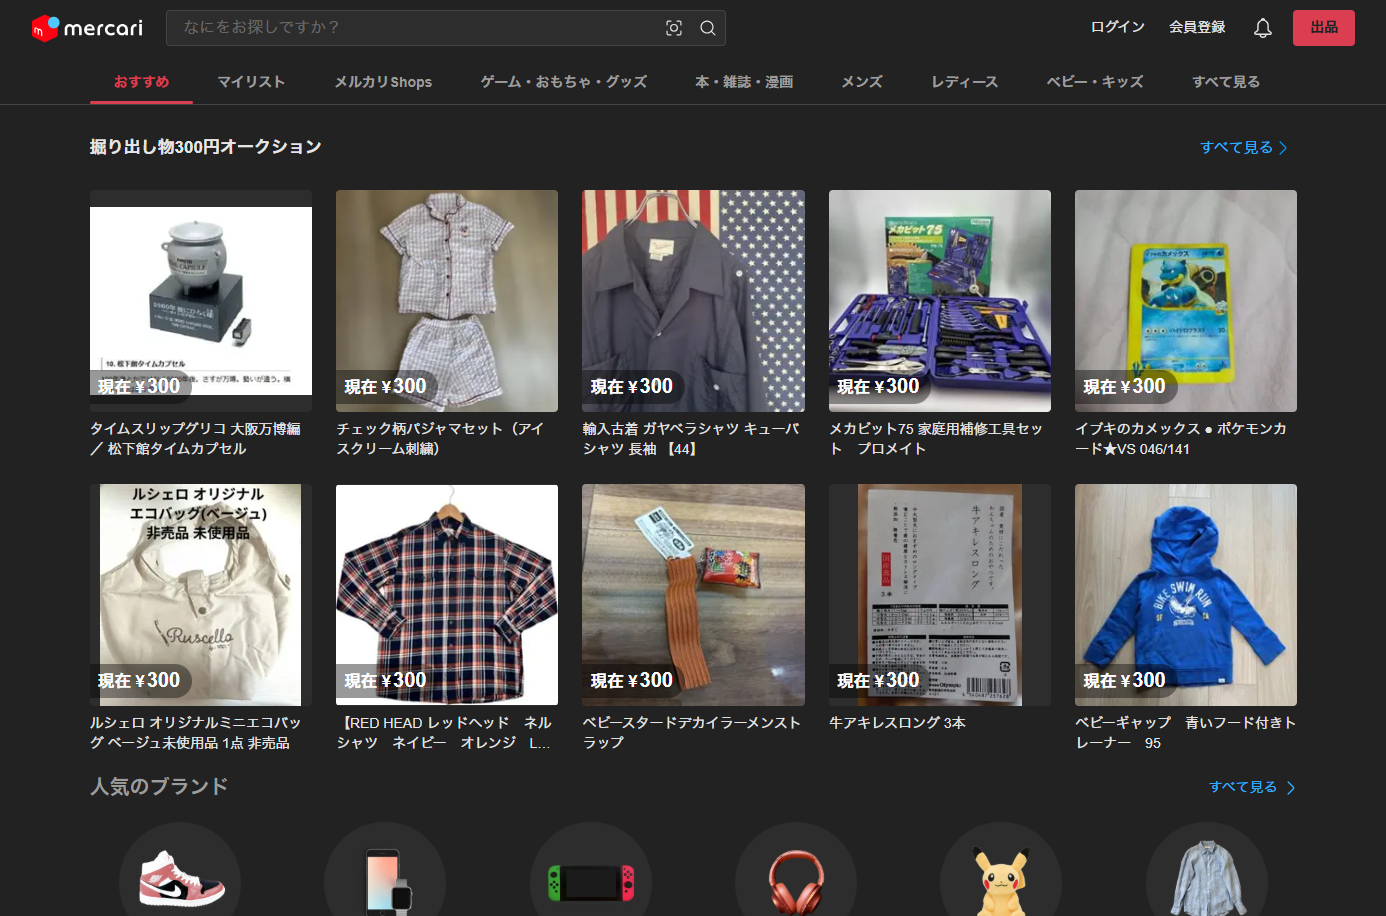Viewport: 1386px width, 916px height.
Task: Expand すべて見る for 300円オークション section
Action: [1243, 147]
